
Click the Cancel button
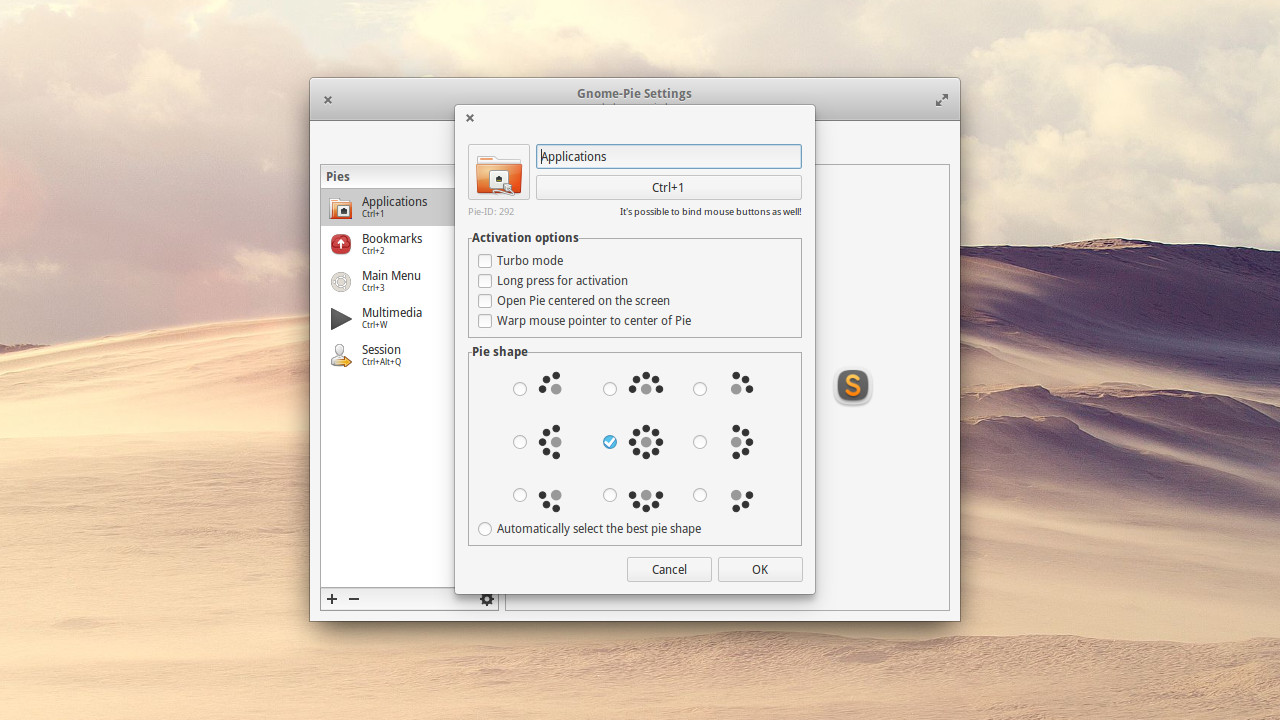(669, 569)
